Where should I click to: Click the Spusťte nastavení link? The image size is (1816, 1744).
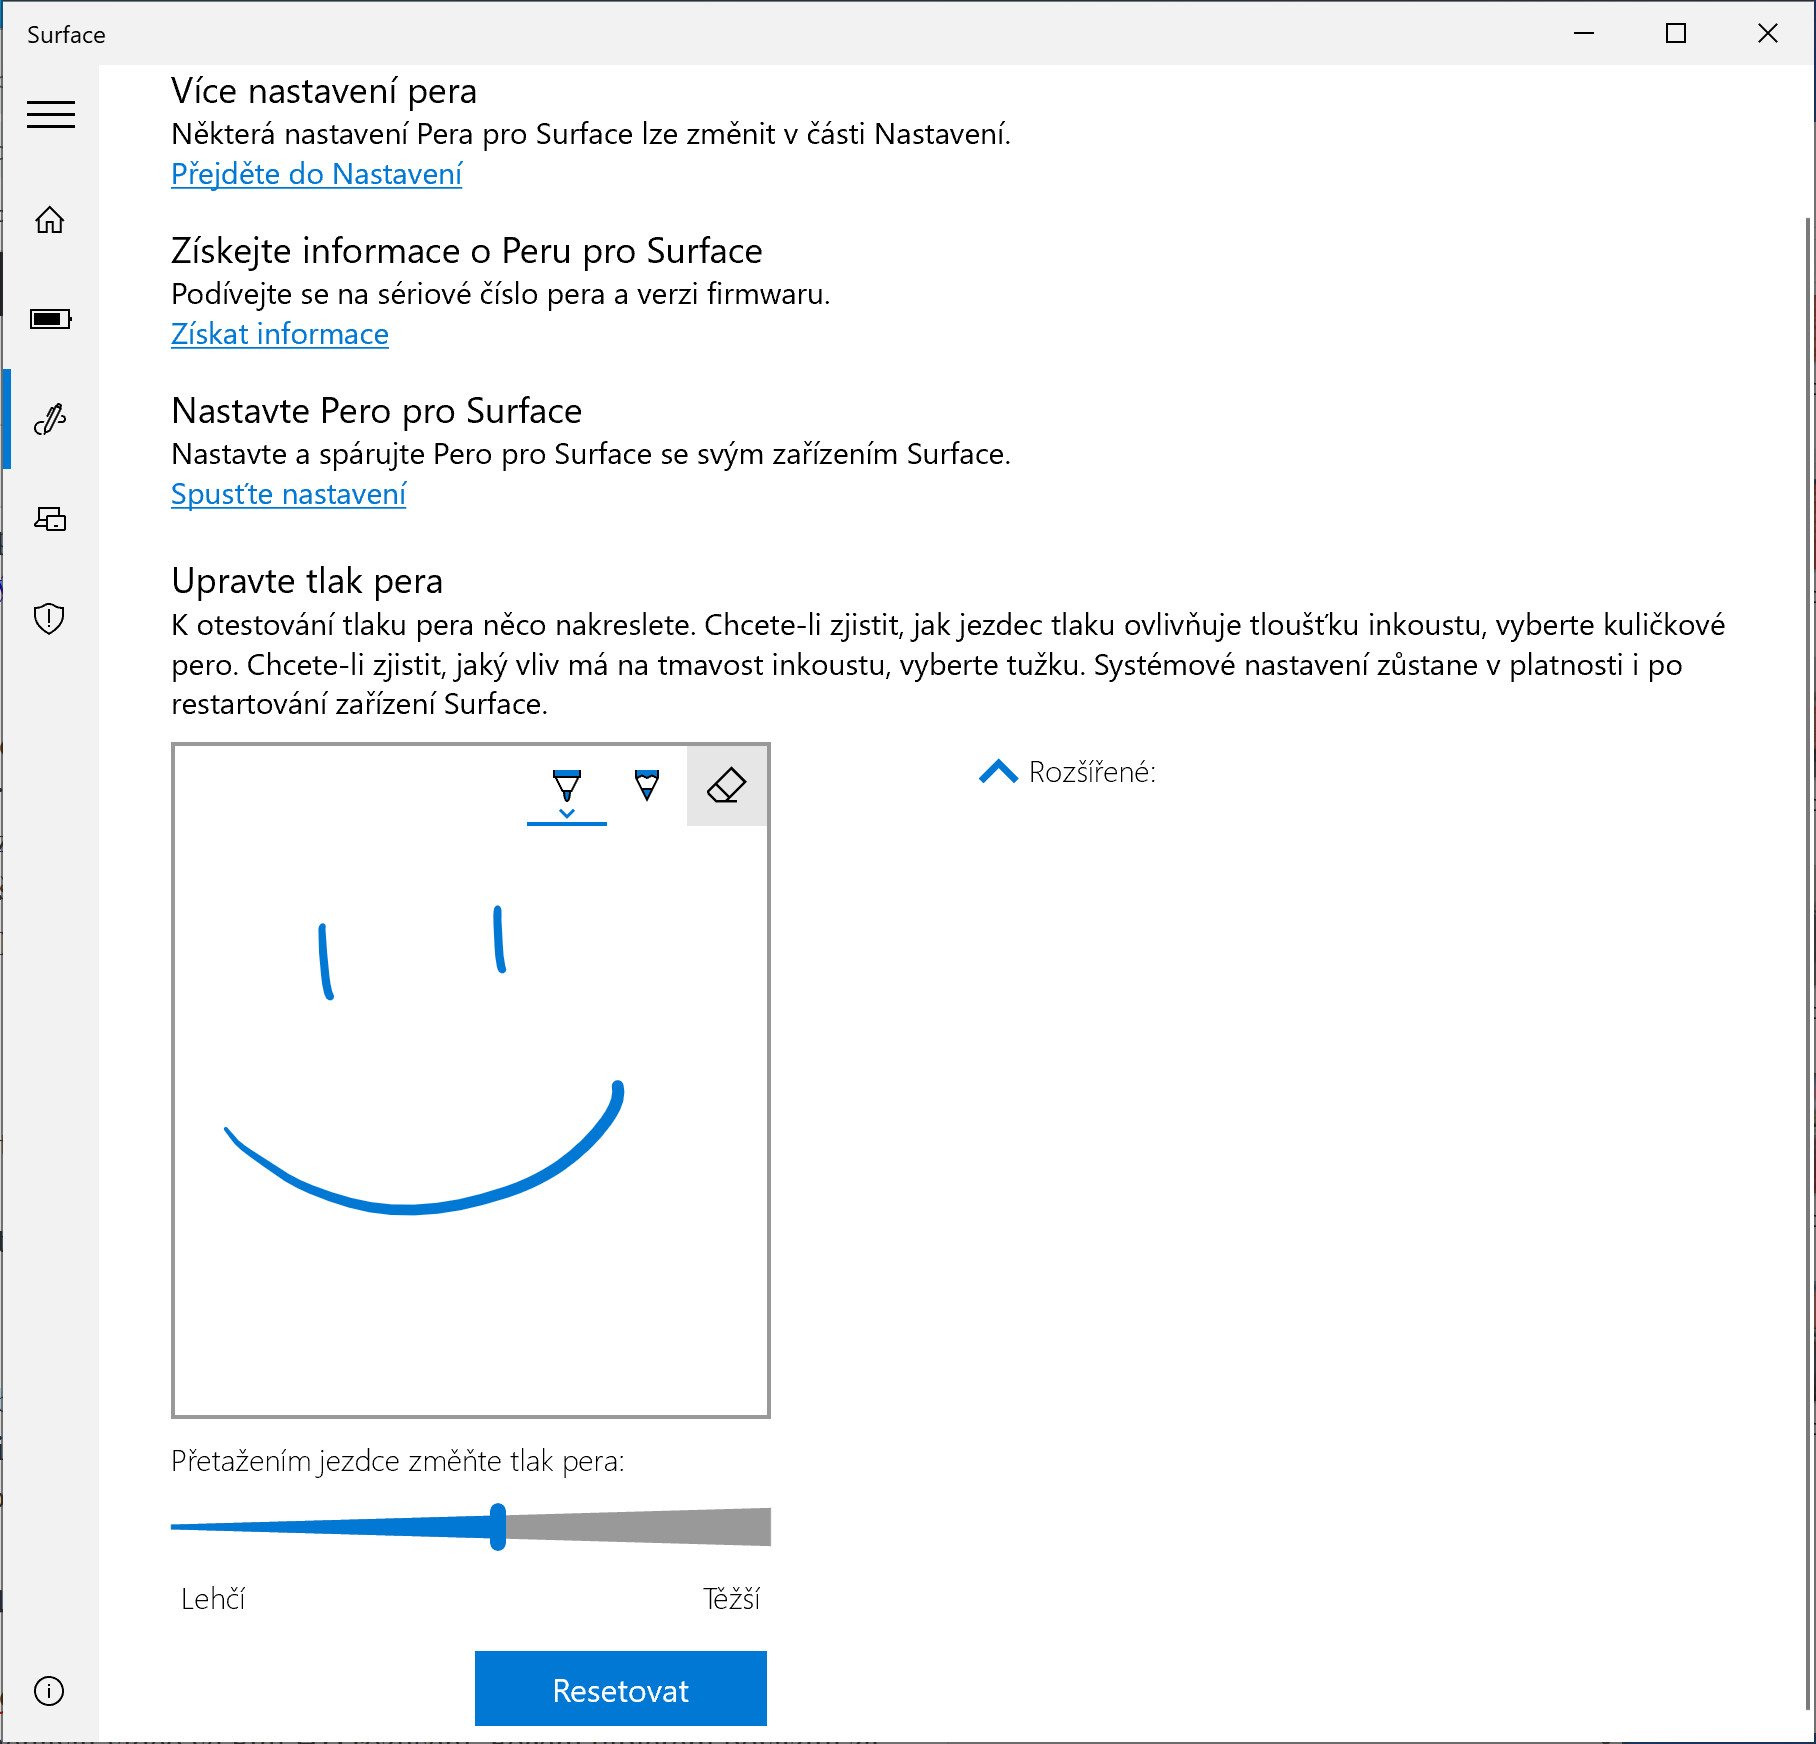[288, 494]
